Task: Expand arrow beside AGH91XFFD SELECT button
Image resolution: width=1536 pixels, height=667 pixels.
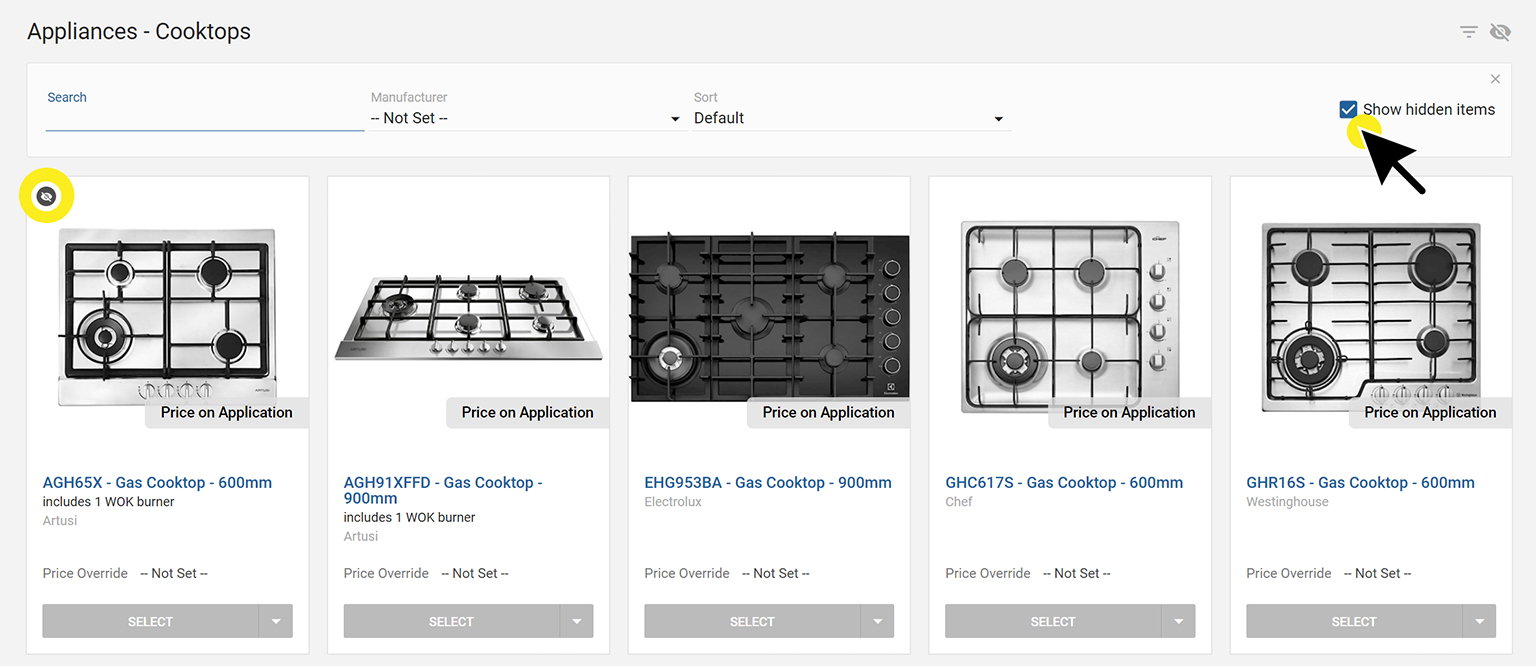Action: (577, 621)
